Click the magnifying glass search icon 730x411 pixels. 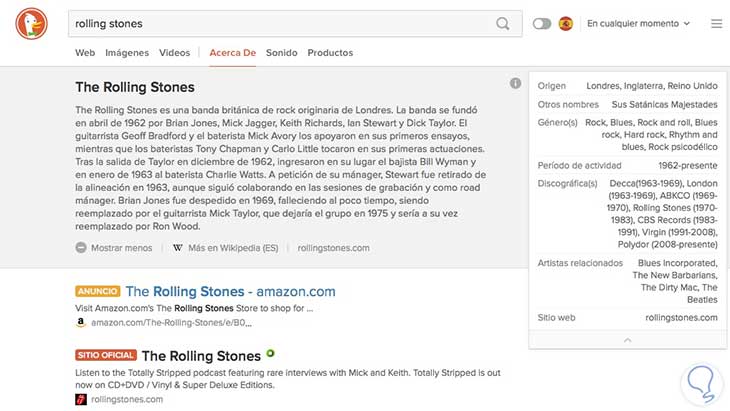point(503,23)
